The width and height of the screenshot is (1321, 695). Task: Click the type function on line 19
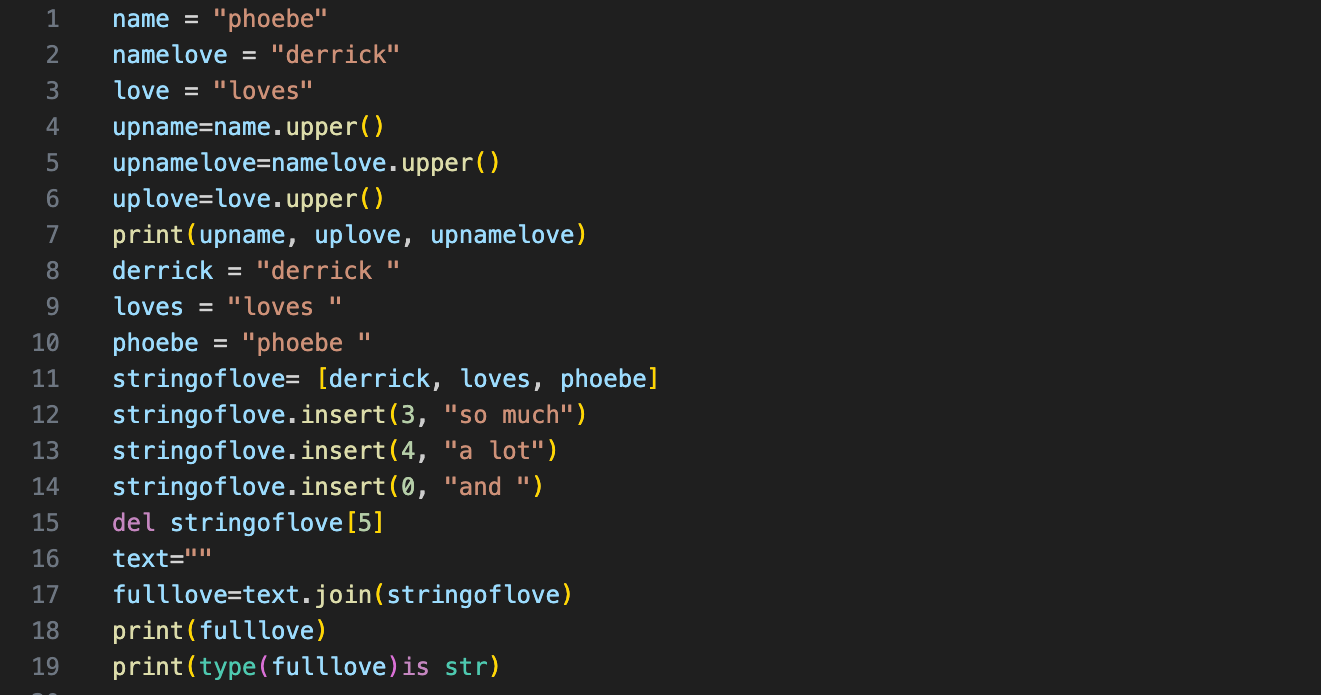pos(227,666)
